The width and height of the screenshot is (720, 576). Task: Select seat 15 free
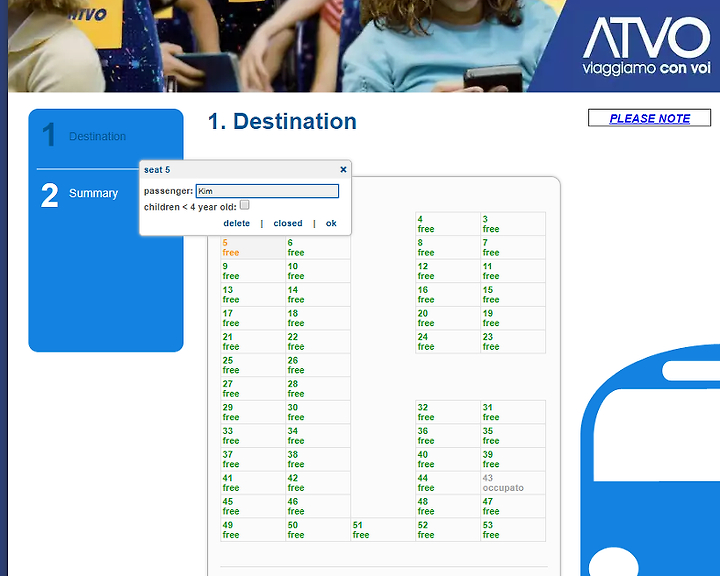(513, 294)
